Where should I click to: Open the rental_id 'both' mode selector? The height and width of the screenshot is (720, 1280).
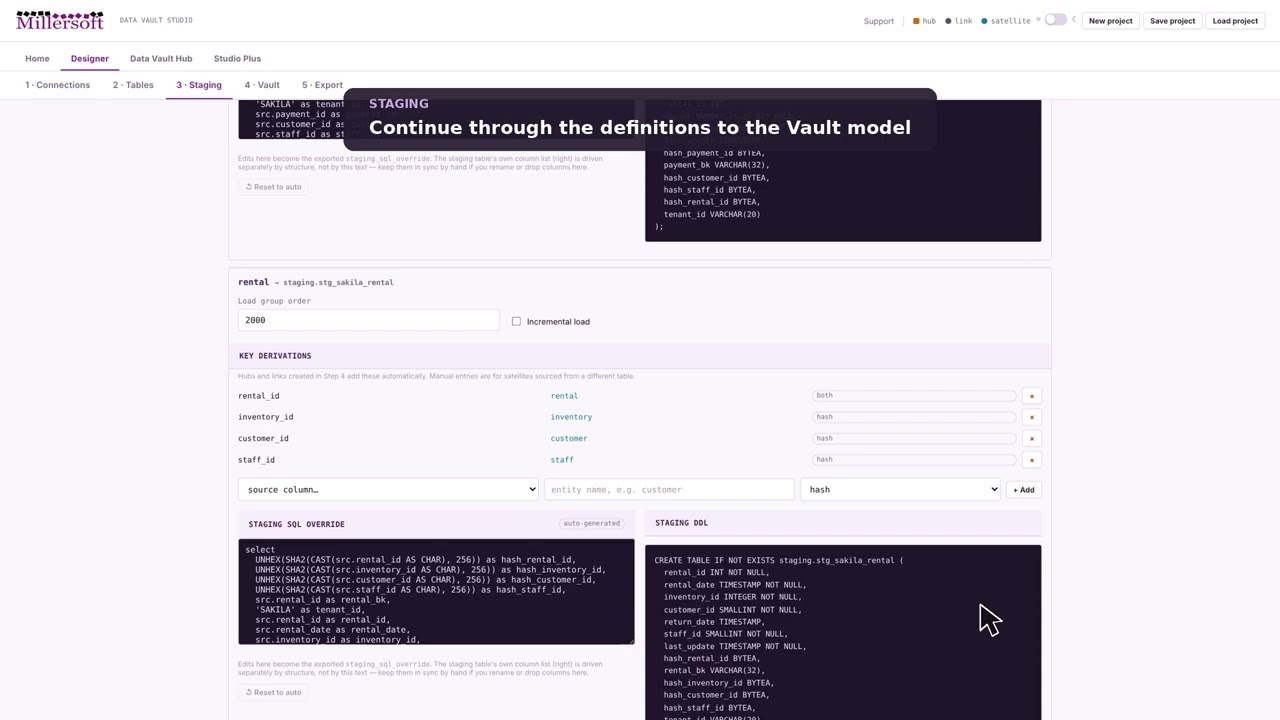click(915, 396)
